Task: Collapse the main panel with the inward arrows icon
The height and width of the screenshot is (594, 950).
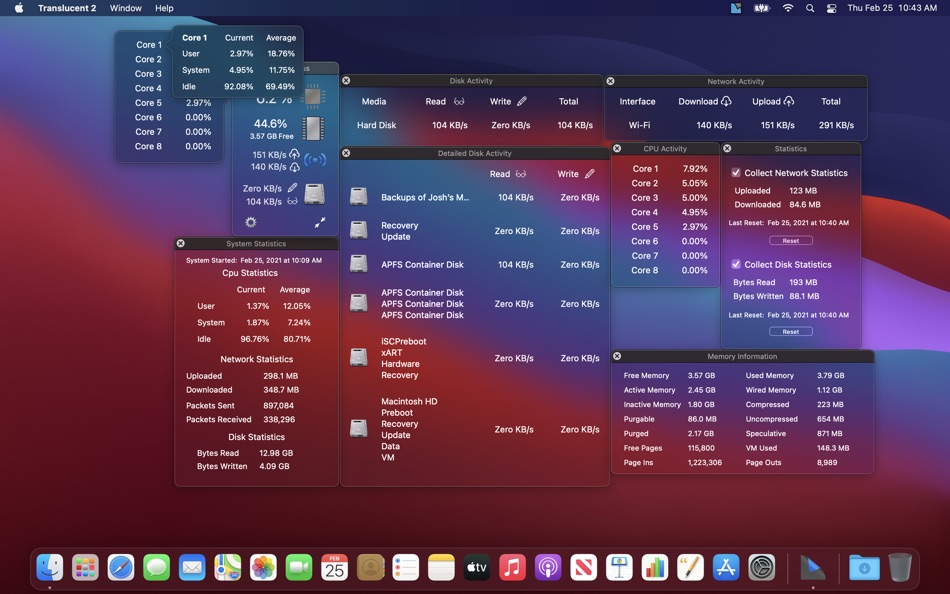Action: (320, 222)
